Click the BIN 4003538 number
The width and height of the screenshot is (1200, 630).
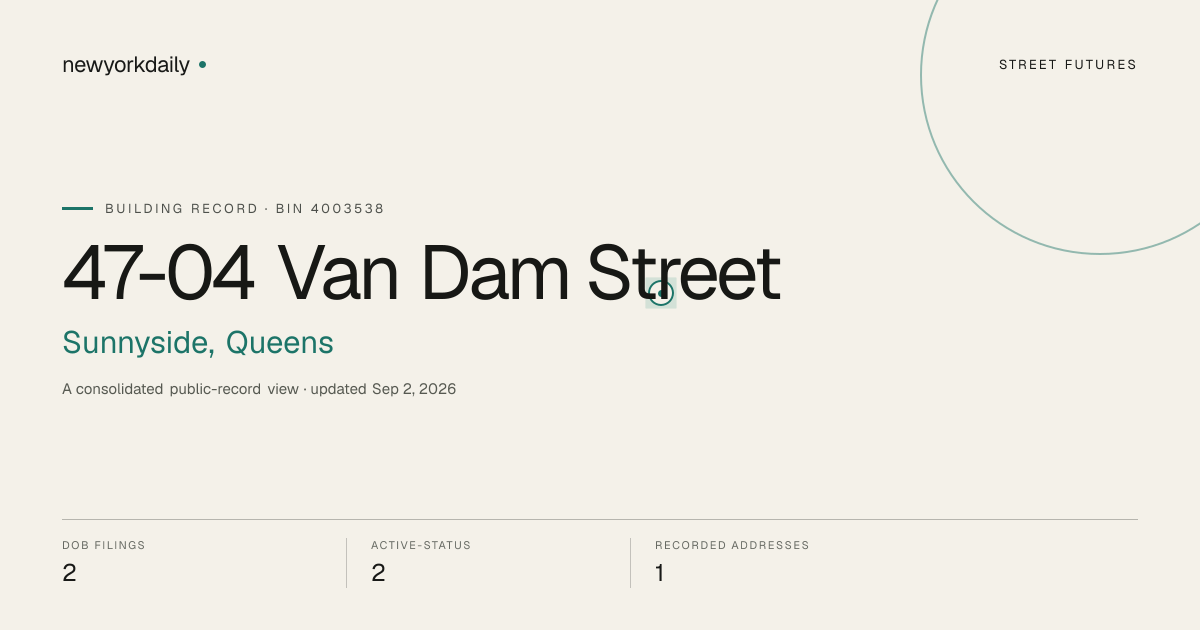point(330,209)
